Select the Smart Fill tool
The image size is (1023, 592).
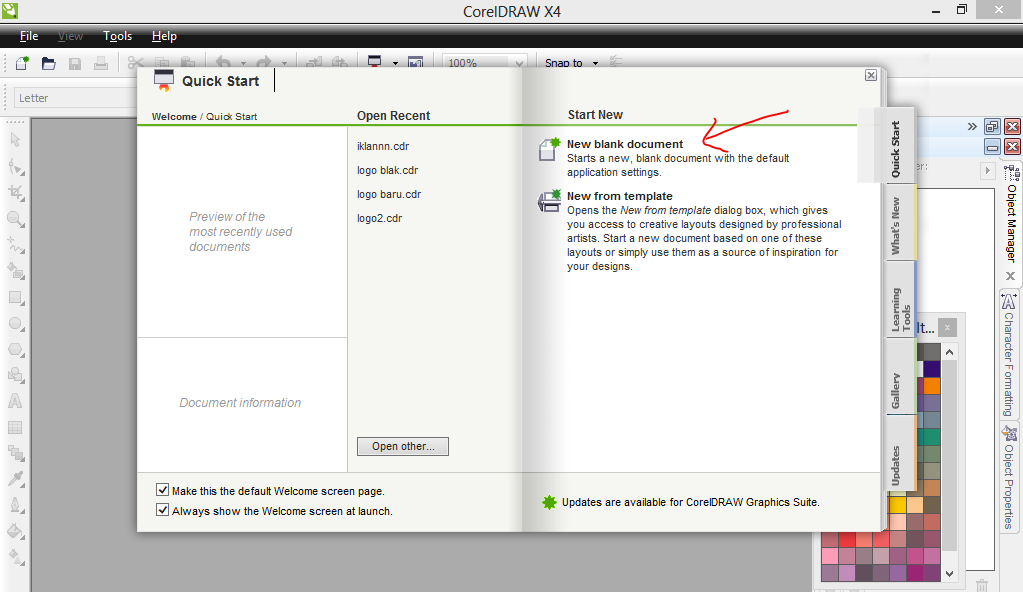[16, 271]
